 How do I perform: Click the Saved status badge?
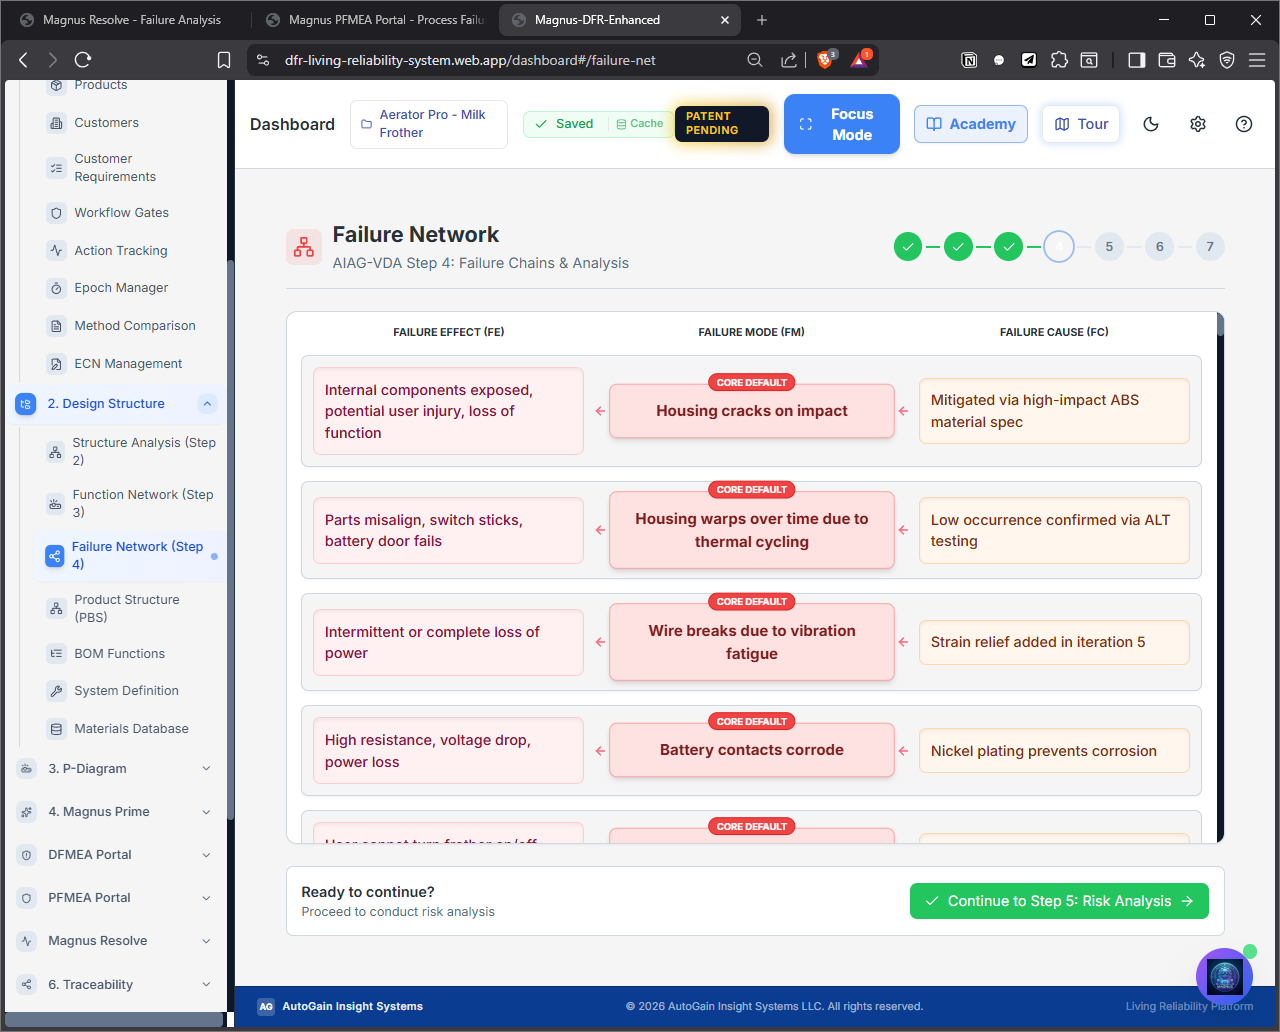(564, 124)
